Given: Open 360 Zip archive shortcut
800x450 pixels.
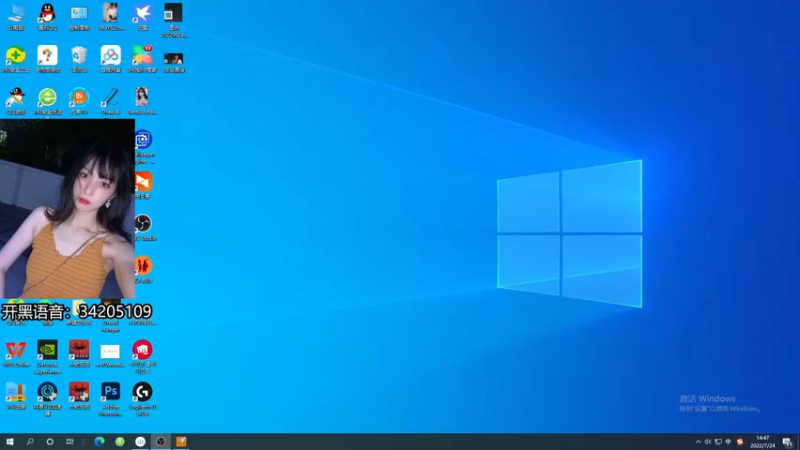Looking at the screenshot, I should click(x=16, y=396).
